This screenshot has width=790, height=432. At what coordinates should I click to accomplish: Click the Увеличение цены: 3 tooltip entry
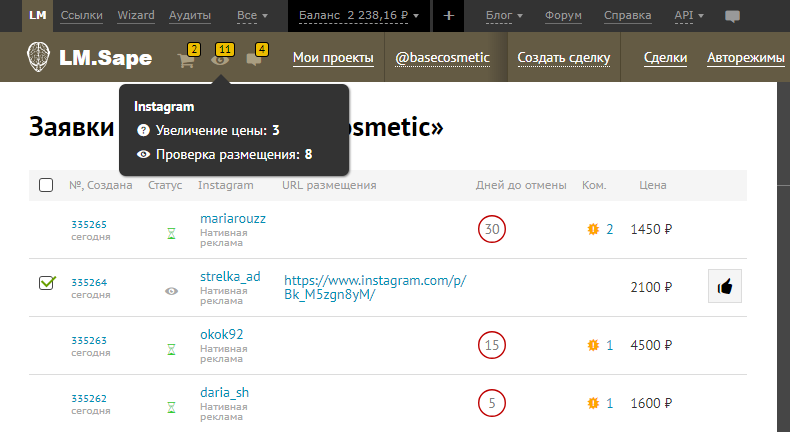coord(208,131)
